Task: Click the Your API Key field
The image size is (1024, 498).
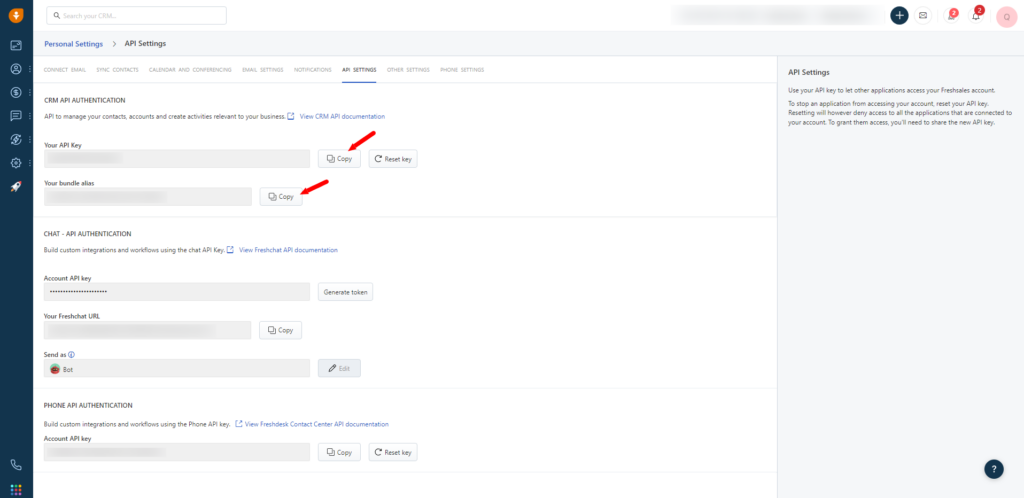Action: click(x=176, y=159)
